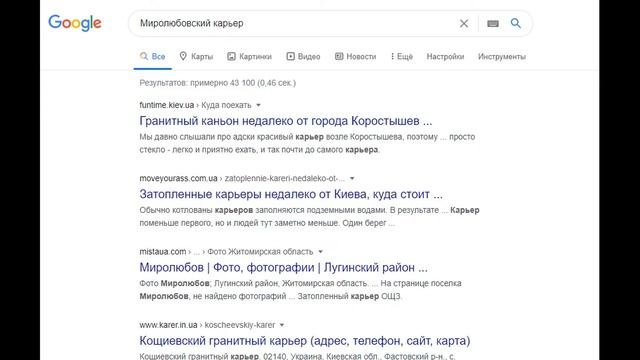Click the blue search magnifier icon

click(x=516, y=23)
